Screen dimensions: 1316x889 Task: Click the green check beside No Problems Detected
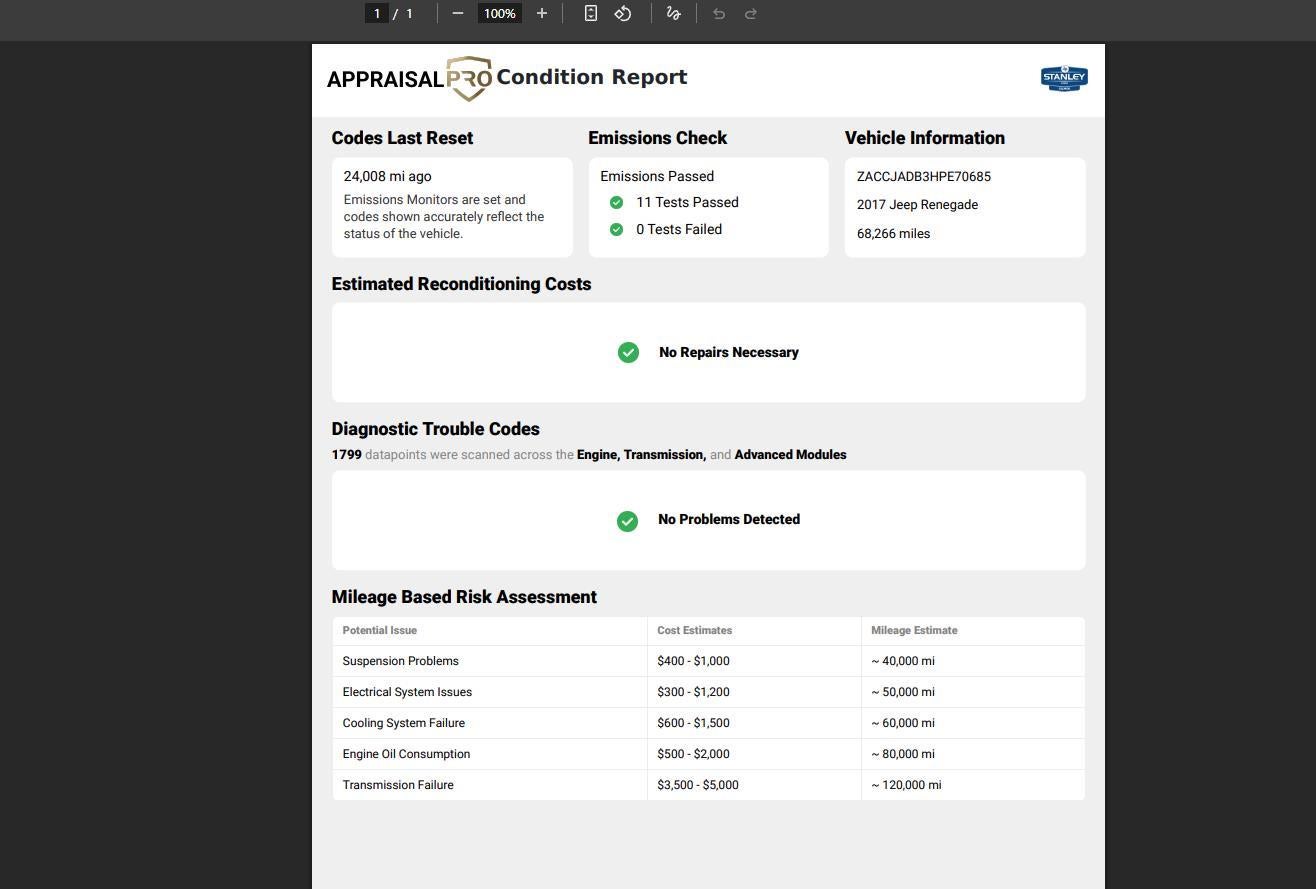pos(627,521)
